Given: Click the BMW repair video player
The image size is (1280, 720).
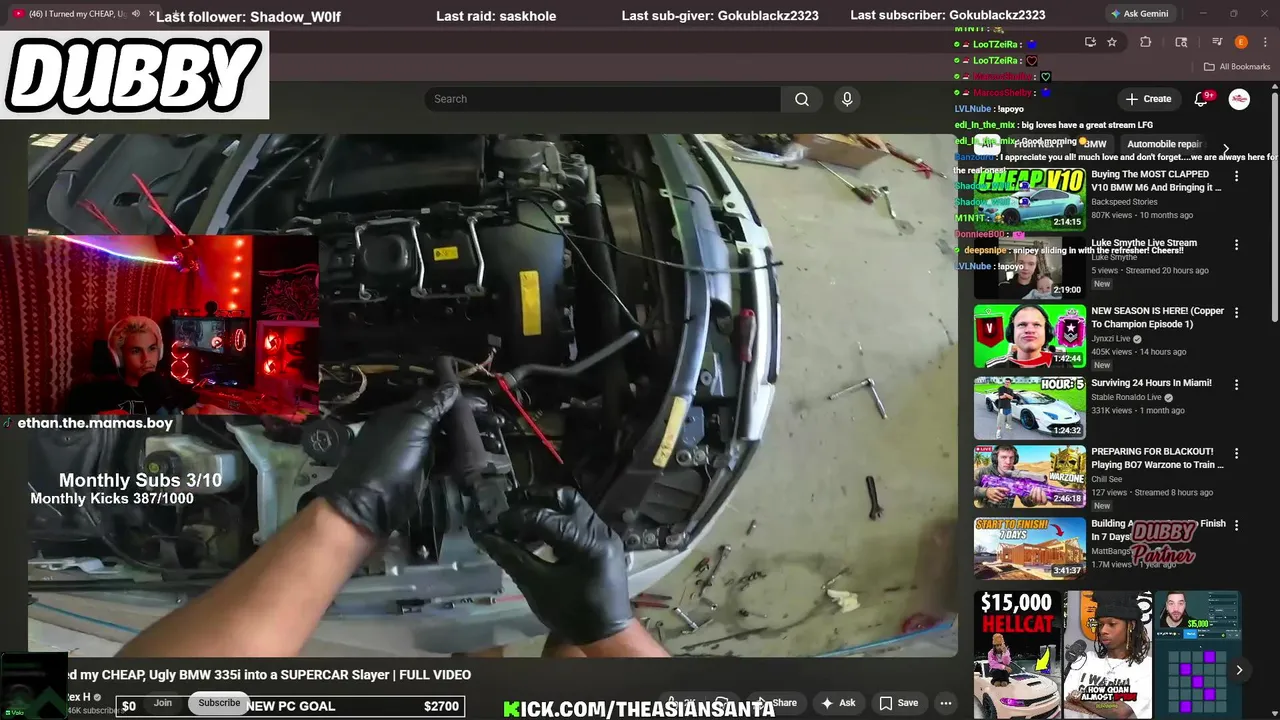Looking at the screenshot, I should [x=492, y=395].
